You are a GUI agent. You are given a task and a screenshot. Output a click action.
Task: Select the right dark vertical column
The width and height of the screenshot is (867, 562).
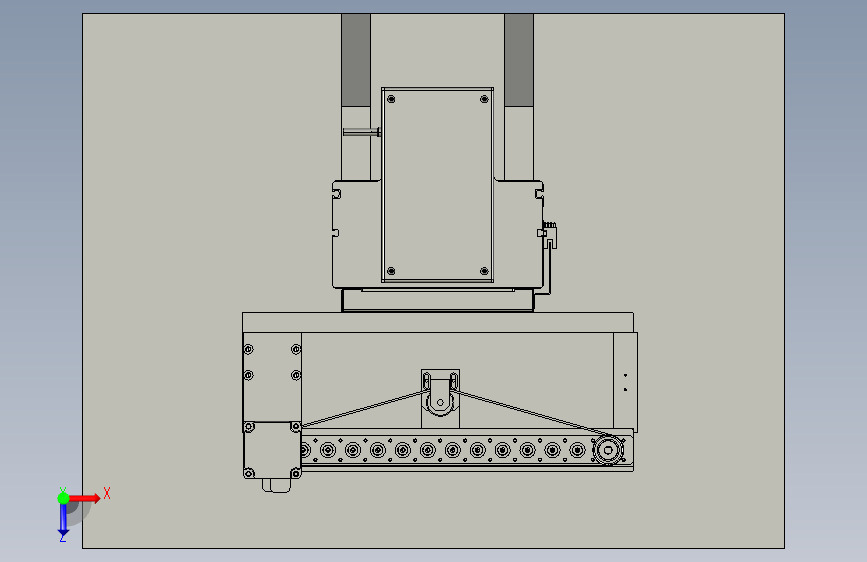[x=519, y=60]
